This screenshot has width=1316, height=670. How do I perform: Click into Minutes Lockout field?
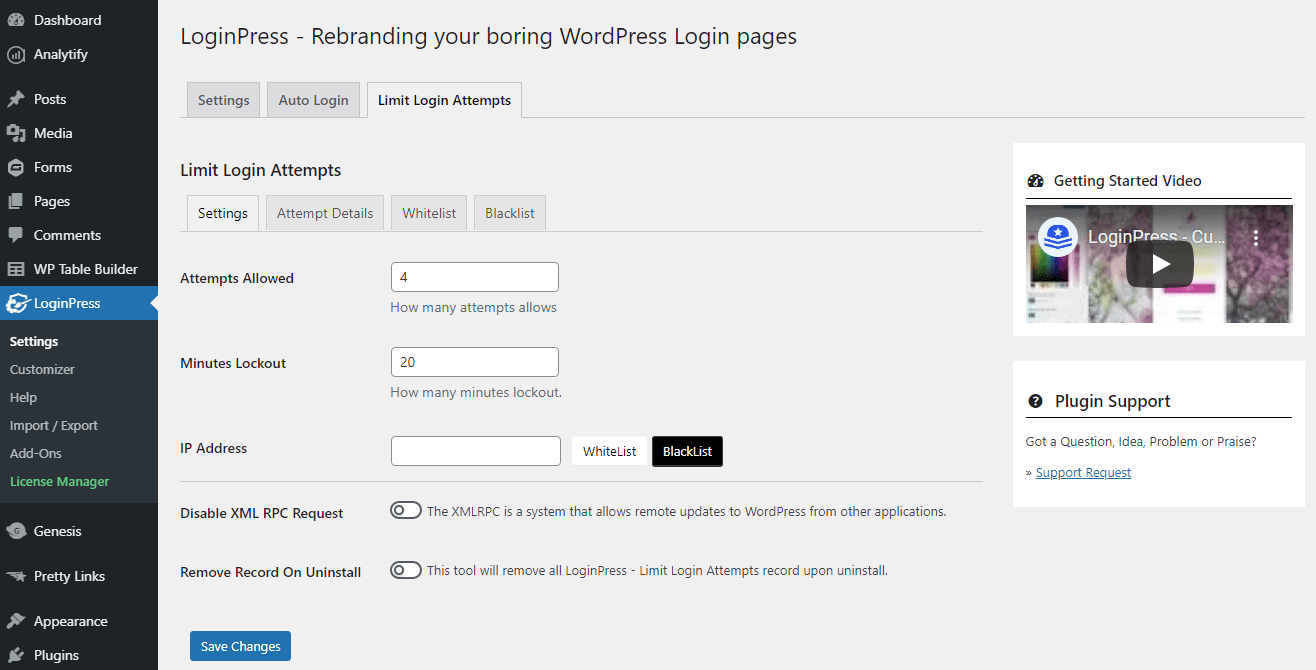point(475,362)
